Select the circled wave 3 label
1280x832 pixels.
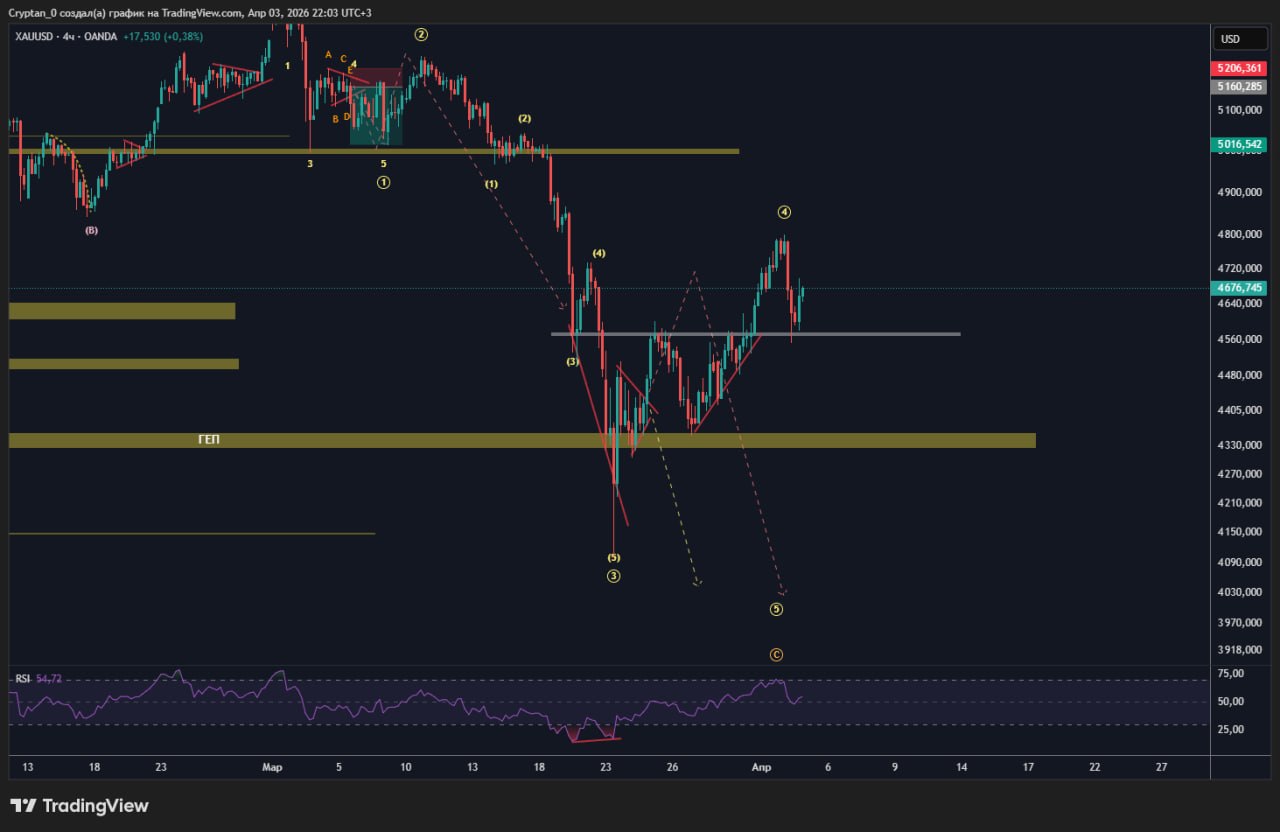(x=614, y=576)
